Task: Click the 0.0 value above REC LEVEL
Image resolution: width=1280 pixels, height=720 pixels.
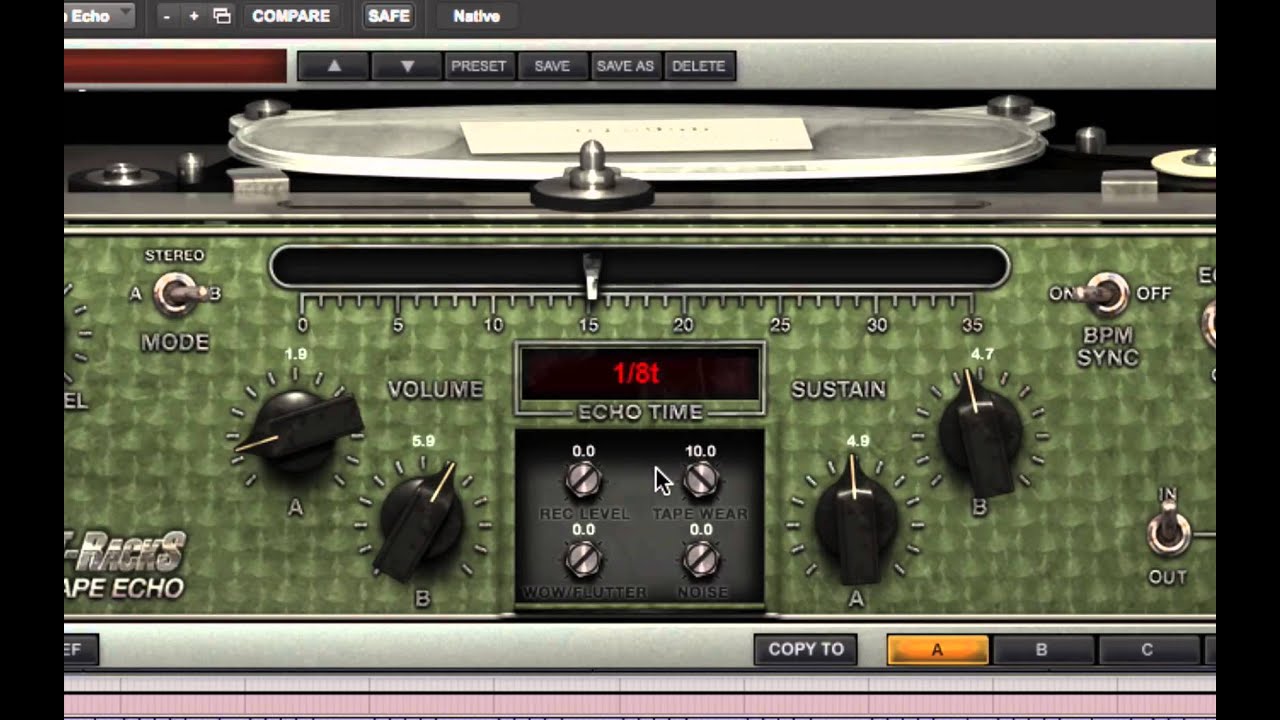Action: pyautogui.click(x=583, y=451)
